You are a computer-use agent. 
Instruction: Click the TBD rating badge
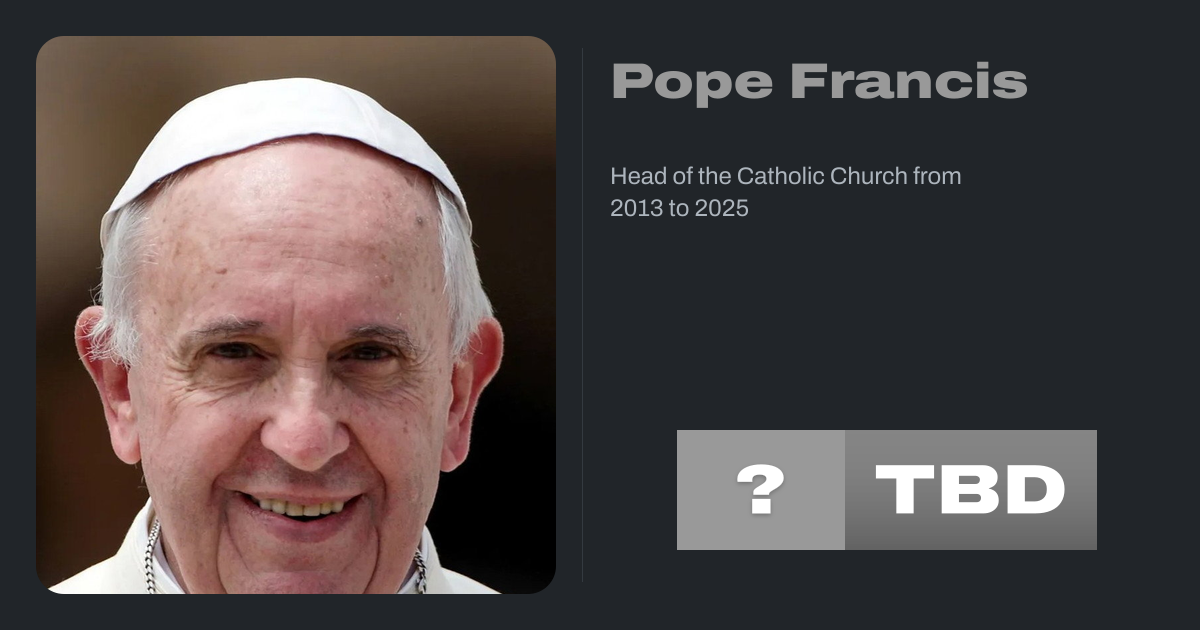tap(887, 490)
